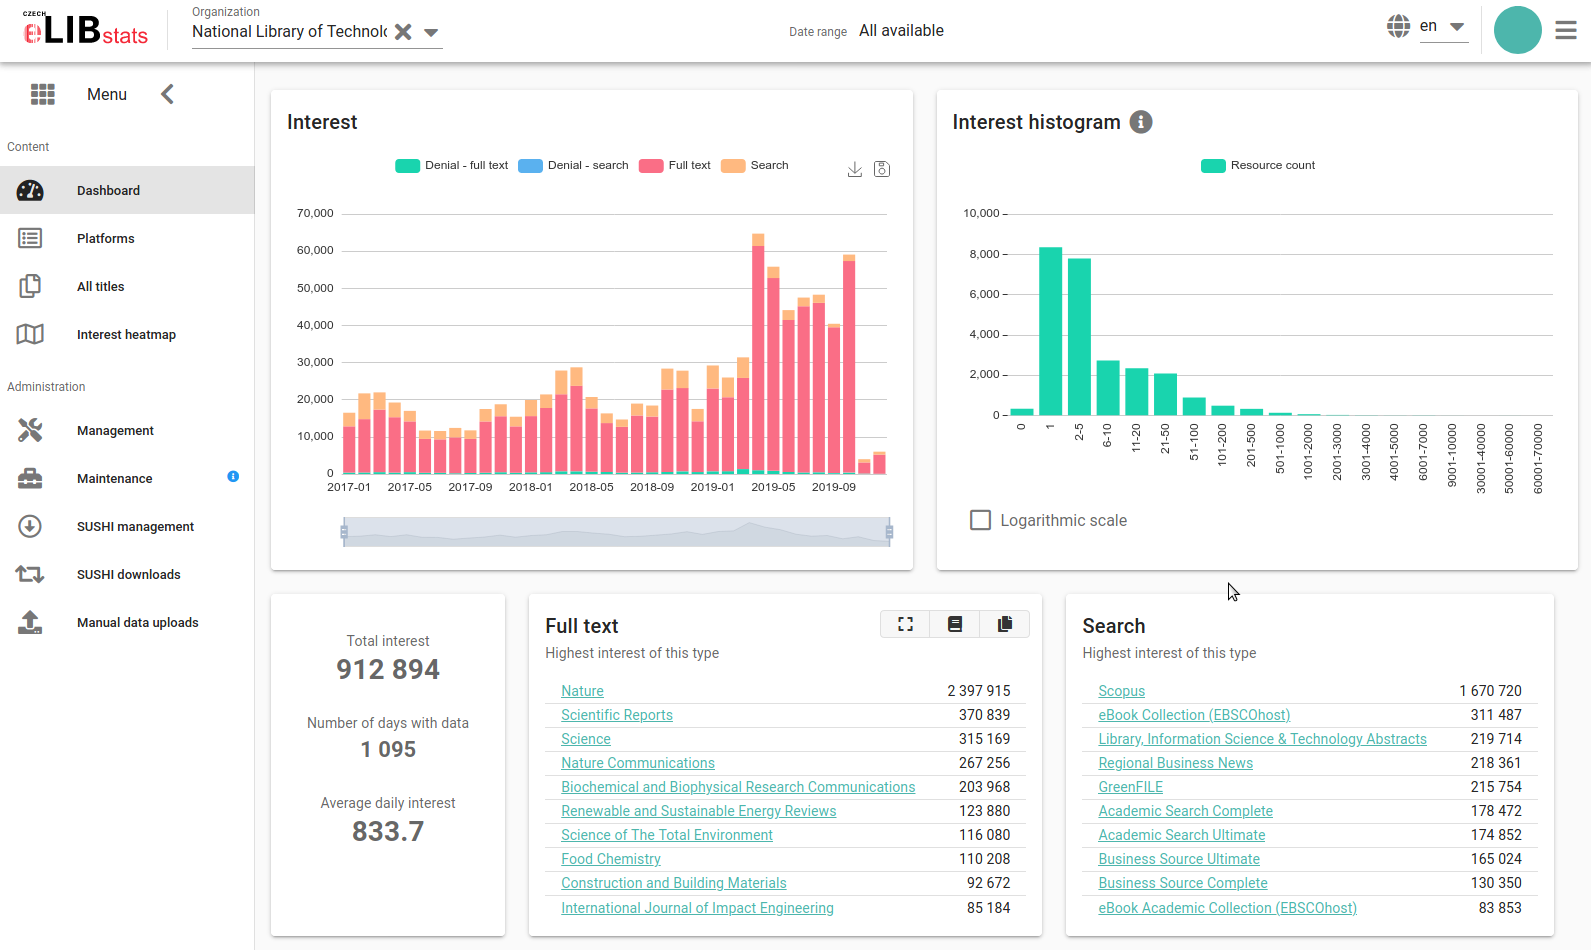Go to Dashboard in the sidebar
The height and width of the screenshot is (950, 1591).
127,190
